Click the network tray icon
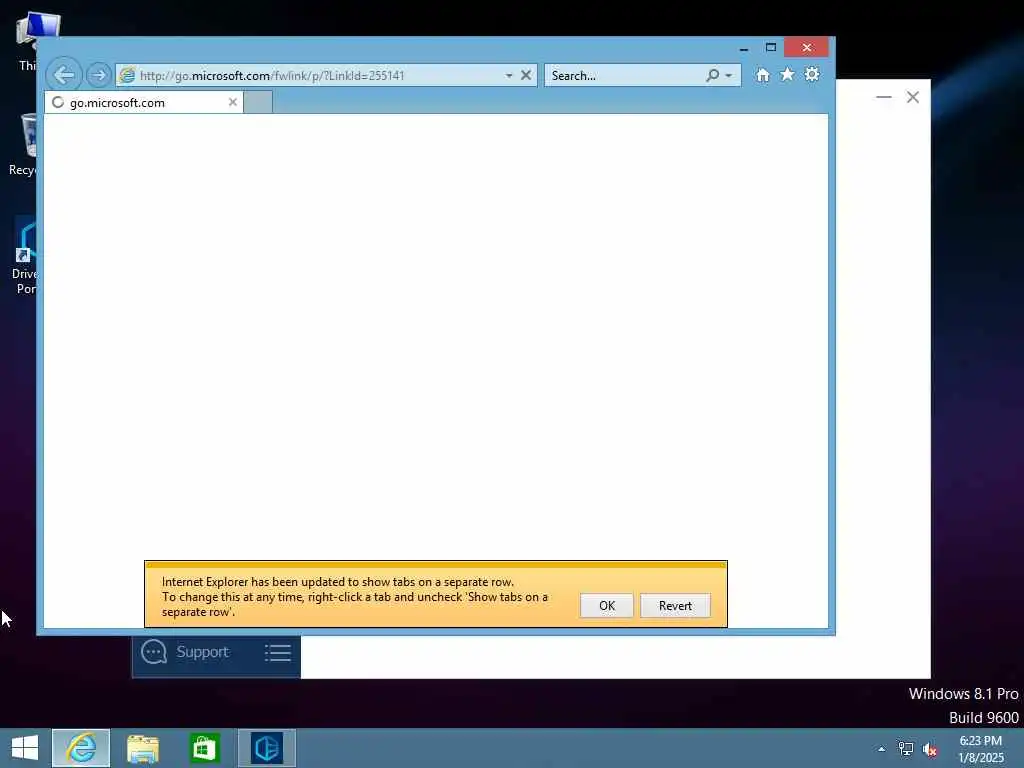This screenshot has height=768, width=1024. point(906,749)
